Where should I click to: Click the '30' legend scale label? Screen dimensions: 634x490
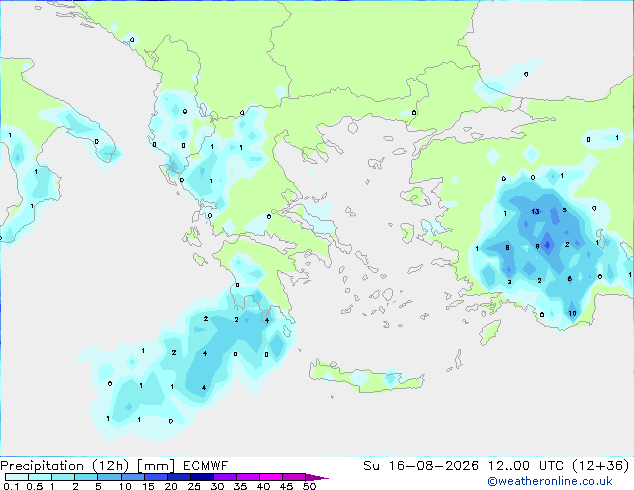point(217,486)
